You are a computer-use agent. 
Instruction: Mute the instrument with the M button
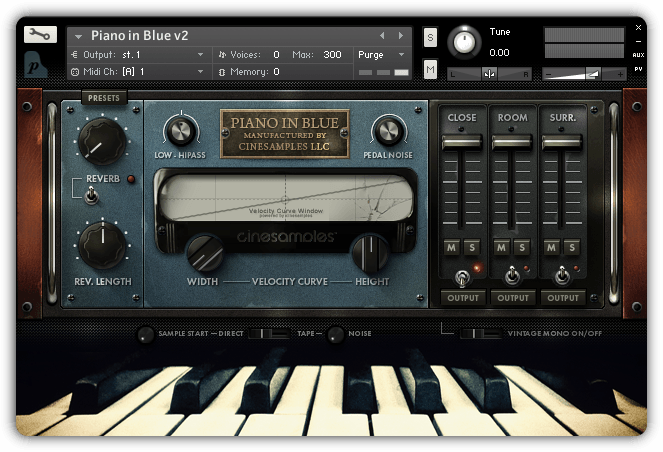pyautogui.click(x=430, y=69)
